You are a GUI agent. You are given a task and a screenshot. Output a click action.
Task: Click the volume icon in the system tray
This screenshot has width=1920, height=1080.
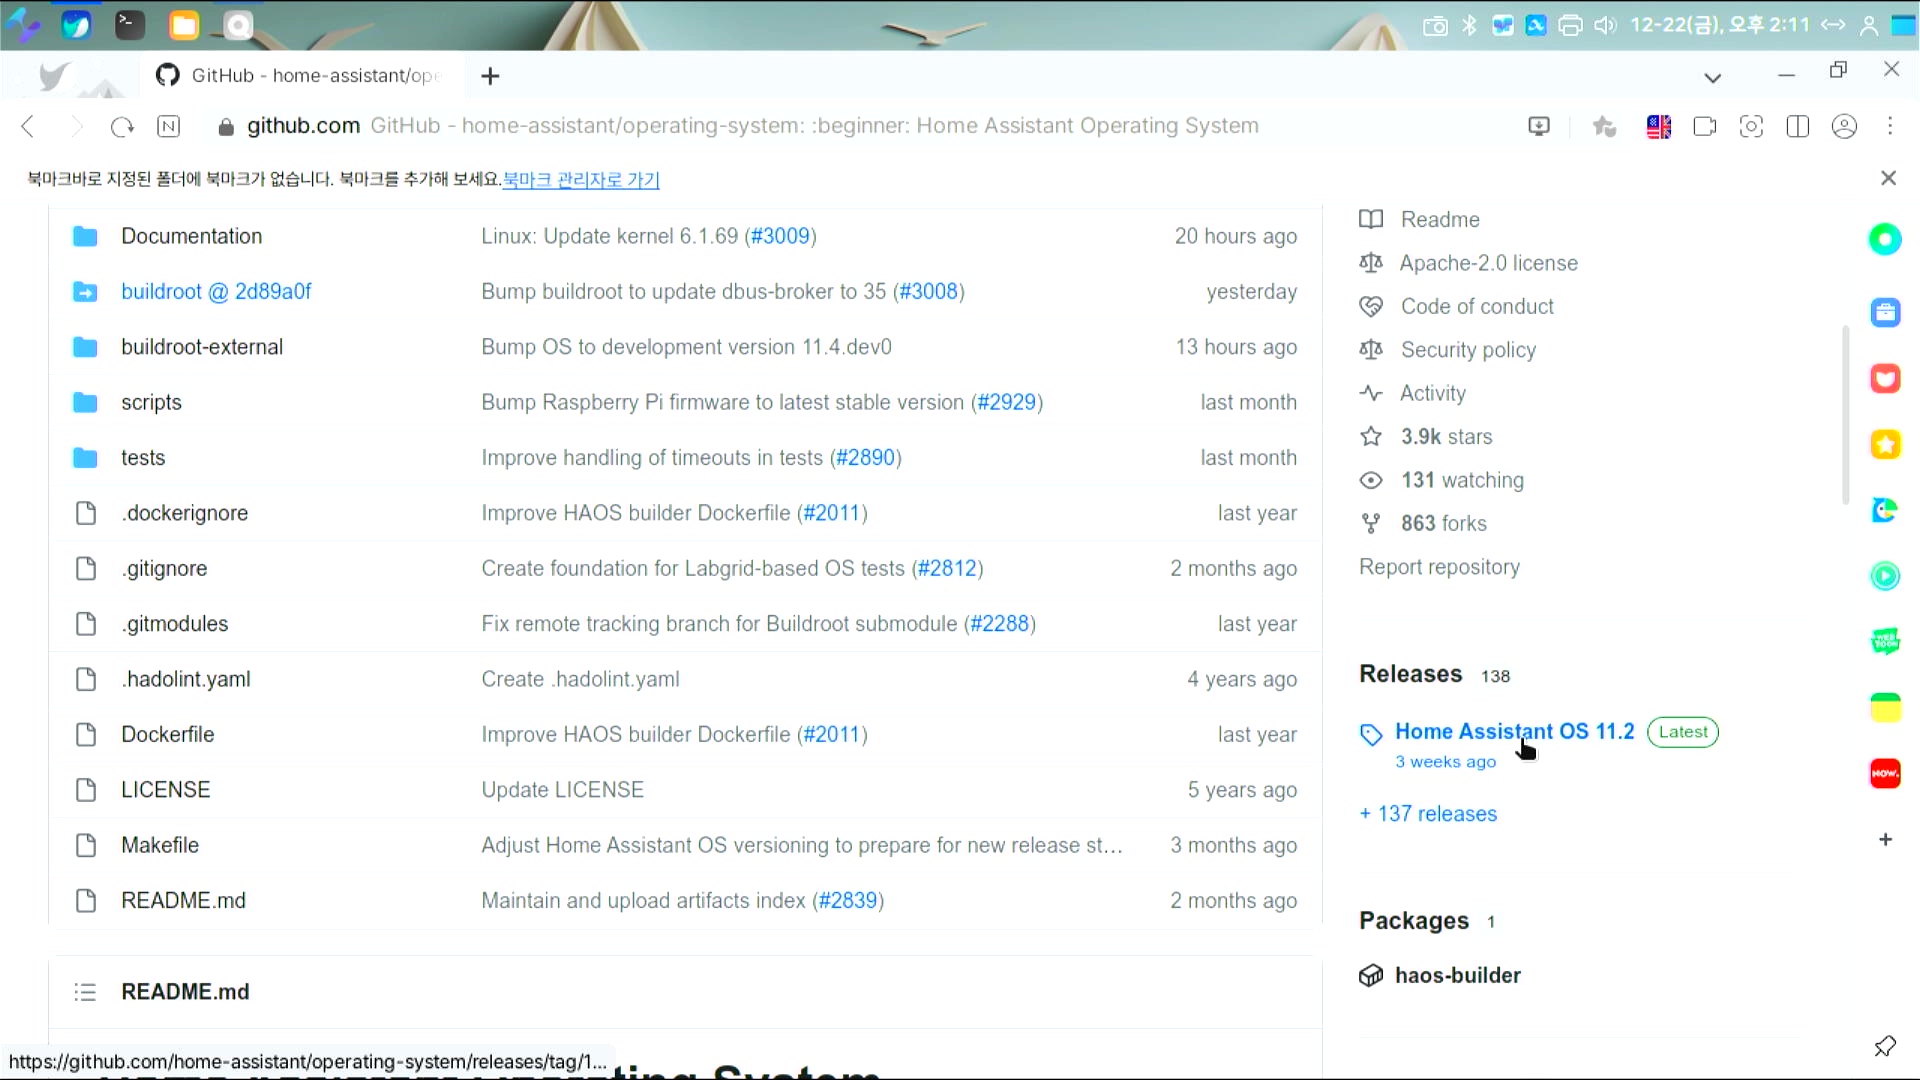tap(1605, 25)
